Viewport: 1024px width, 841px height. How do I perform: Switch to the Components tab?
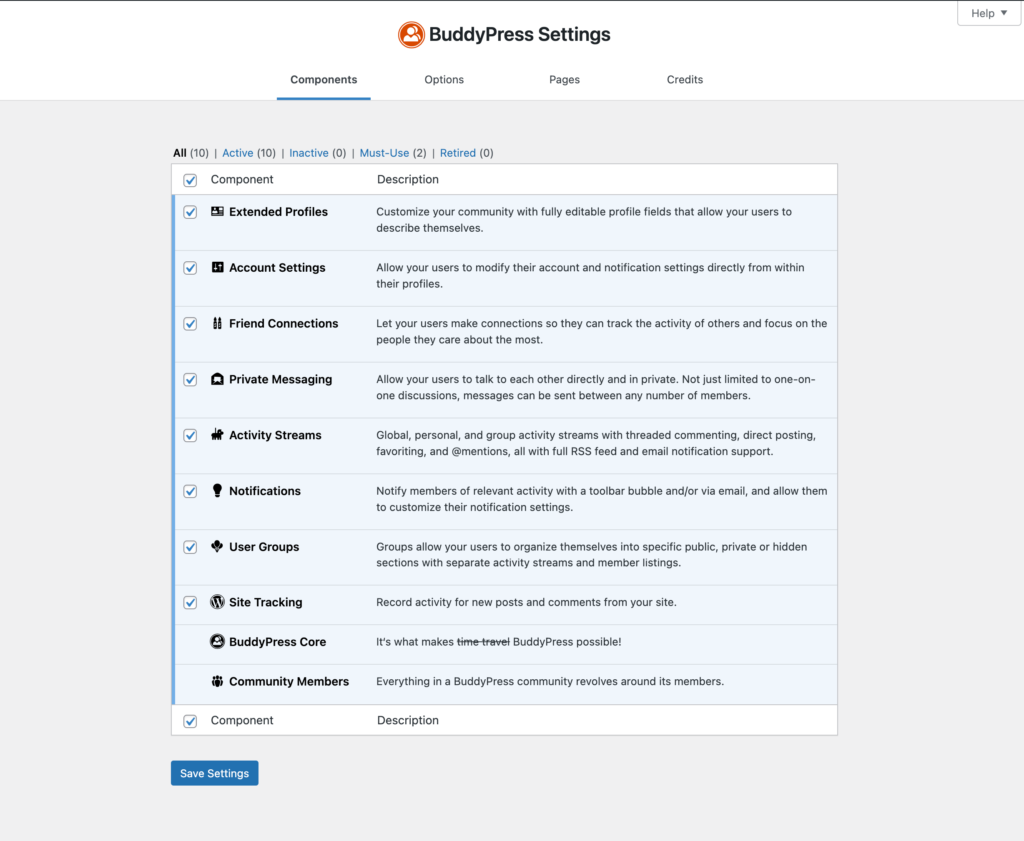point(324,80)
